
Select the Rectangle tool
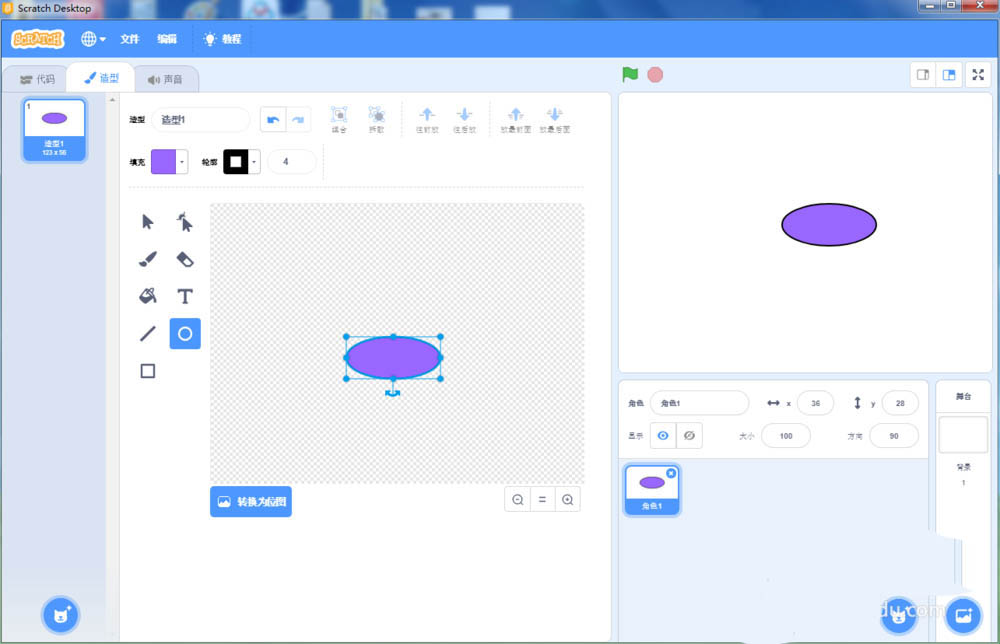pos(147,370)
